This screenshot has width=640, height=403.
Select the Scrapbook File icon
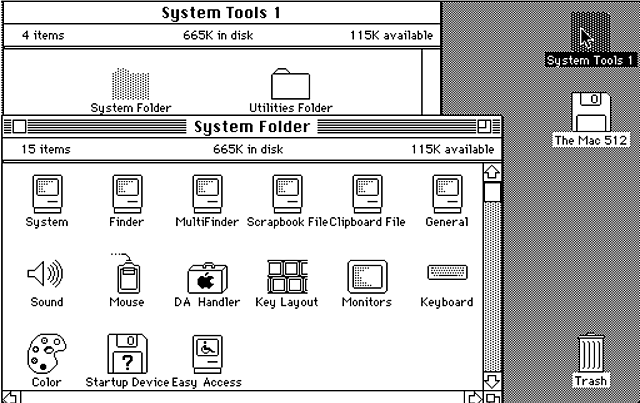pos(287,194)
